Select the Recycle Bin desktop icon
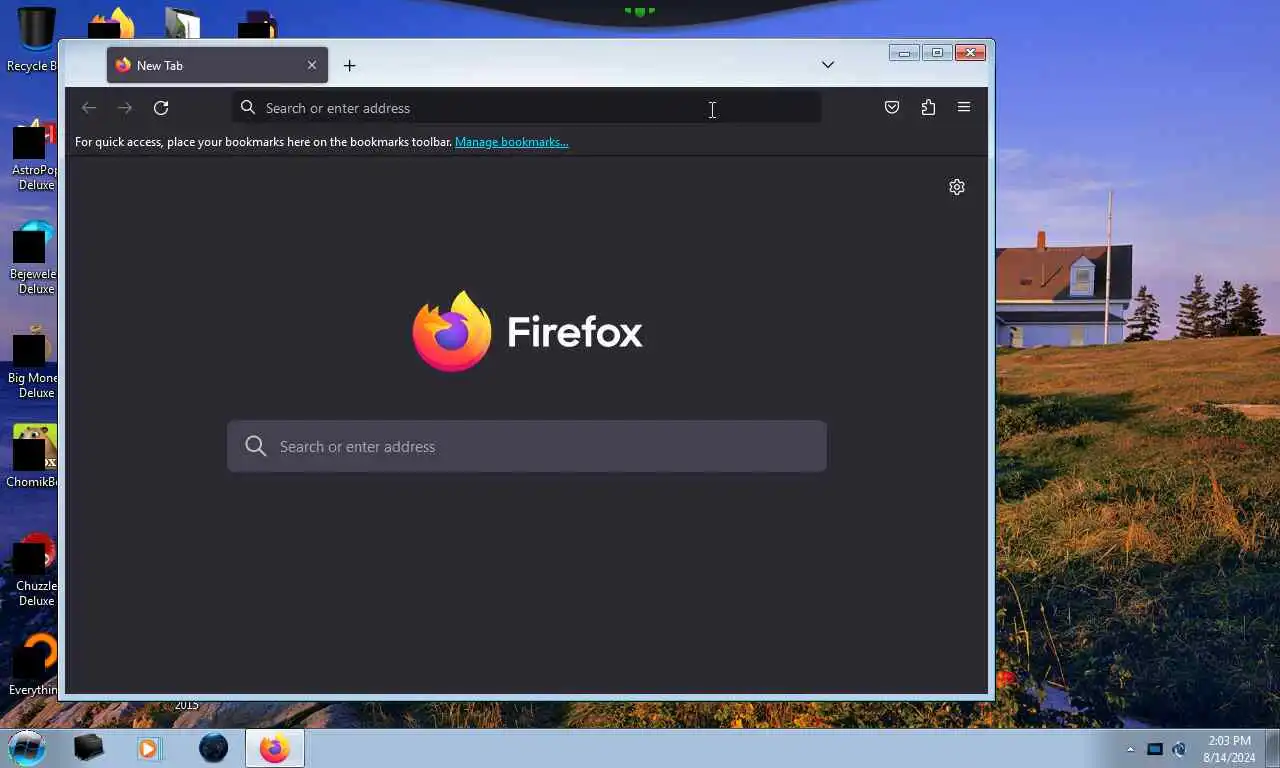The height and width of the screenshot is (768, 1280). [x=33, y=40]
